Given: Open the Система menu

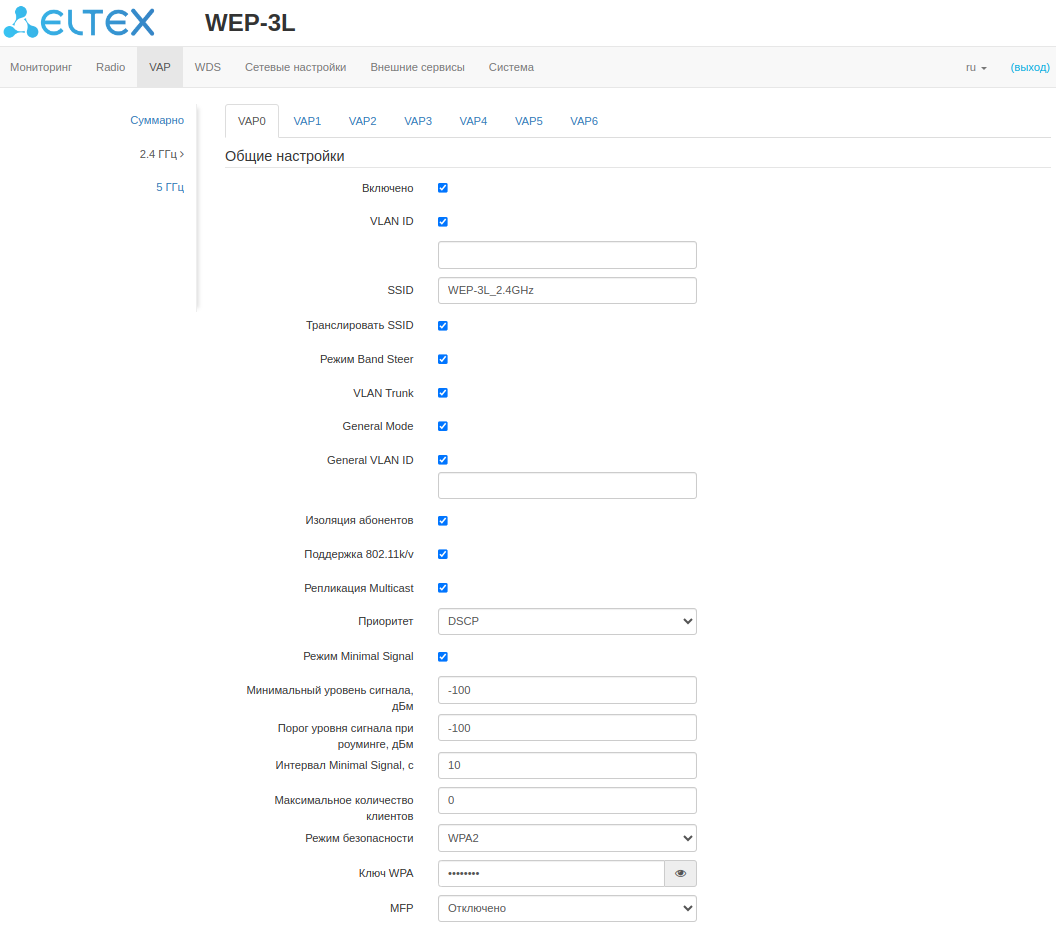Looking at the screenshot, I should click(511, 67).
